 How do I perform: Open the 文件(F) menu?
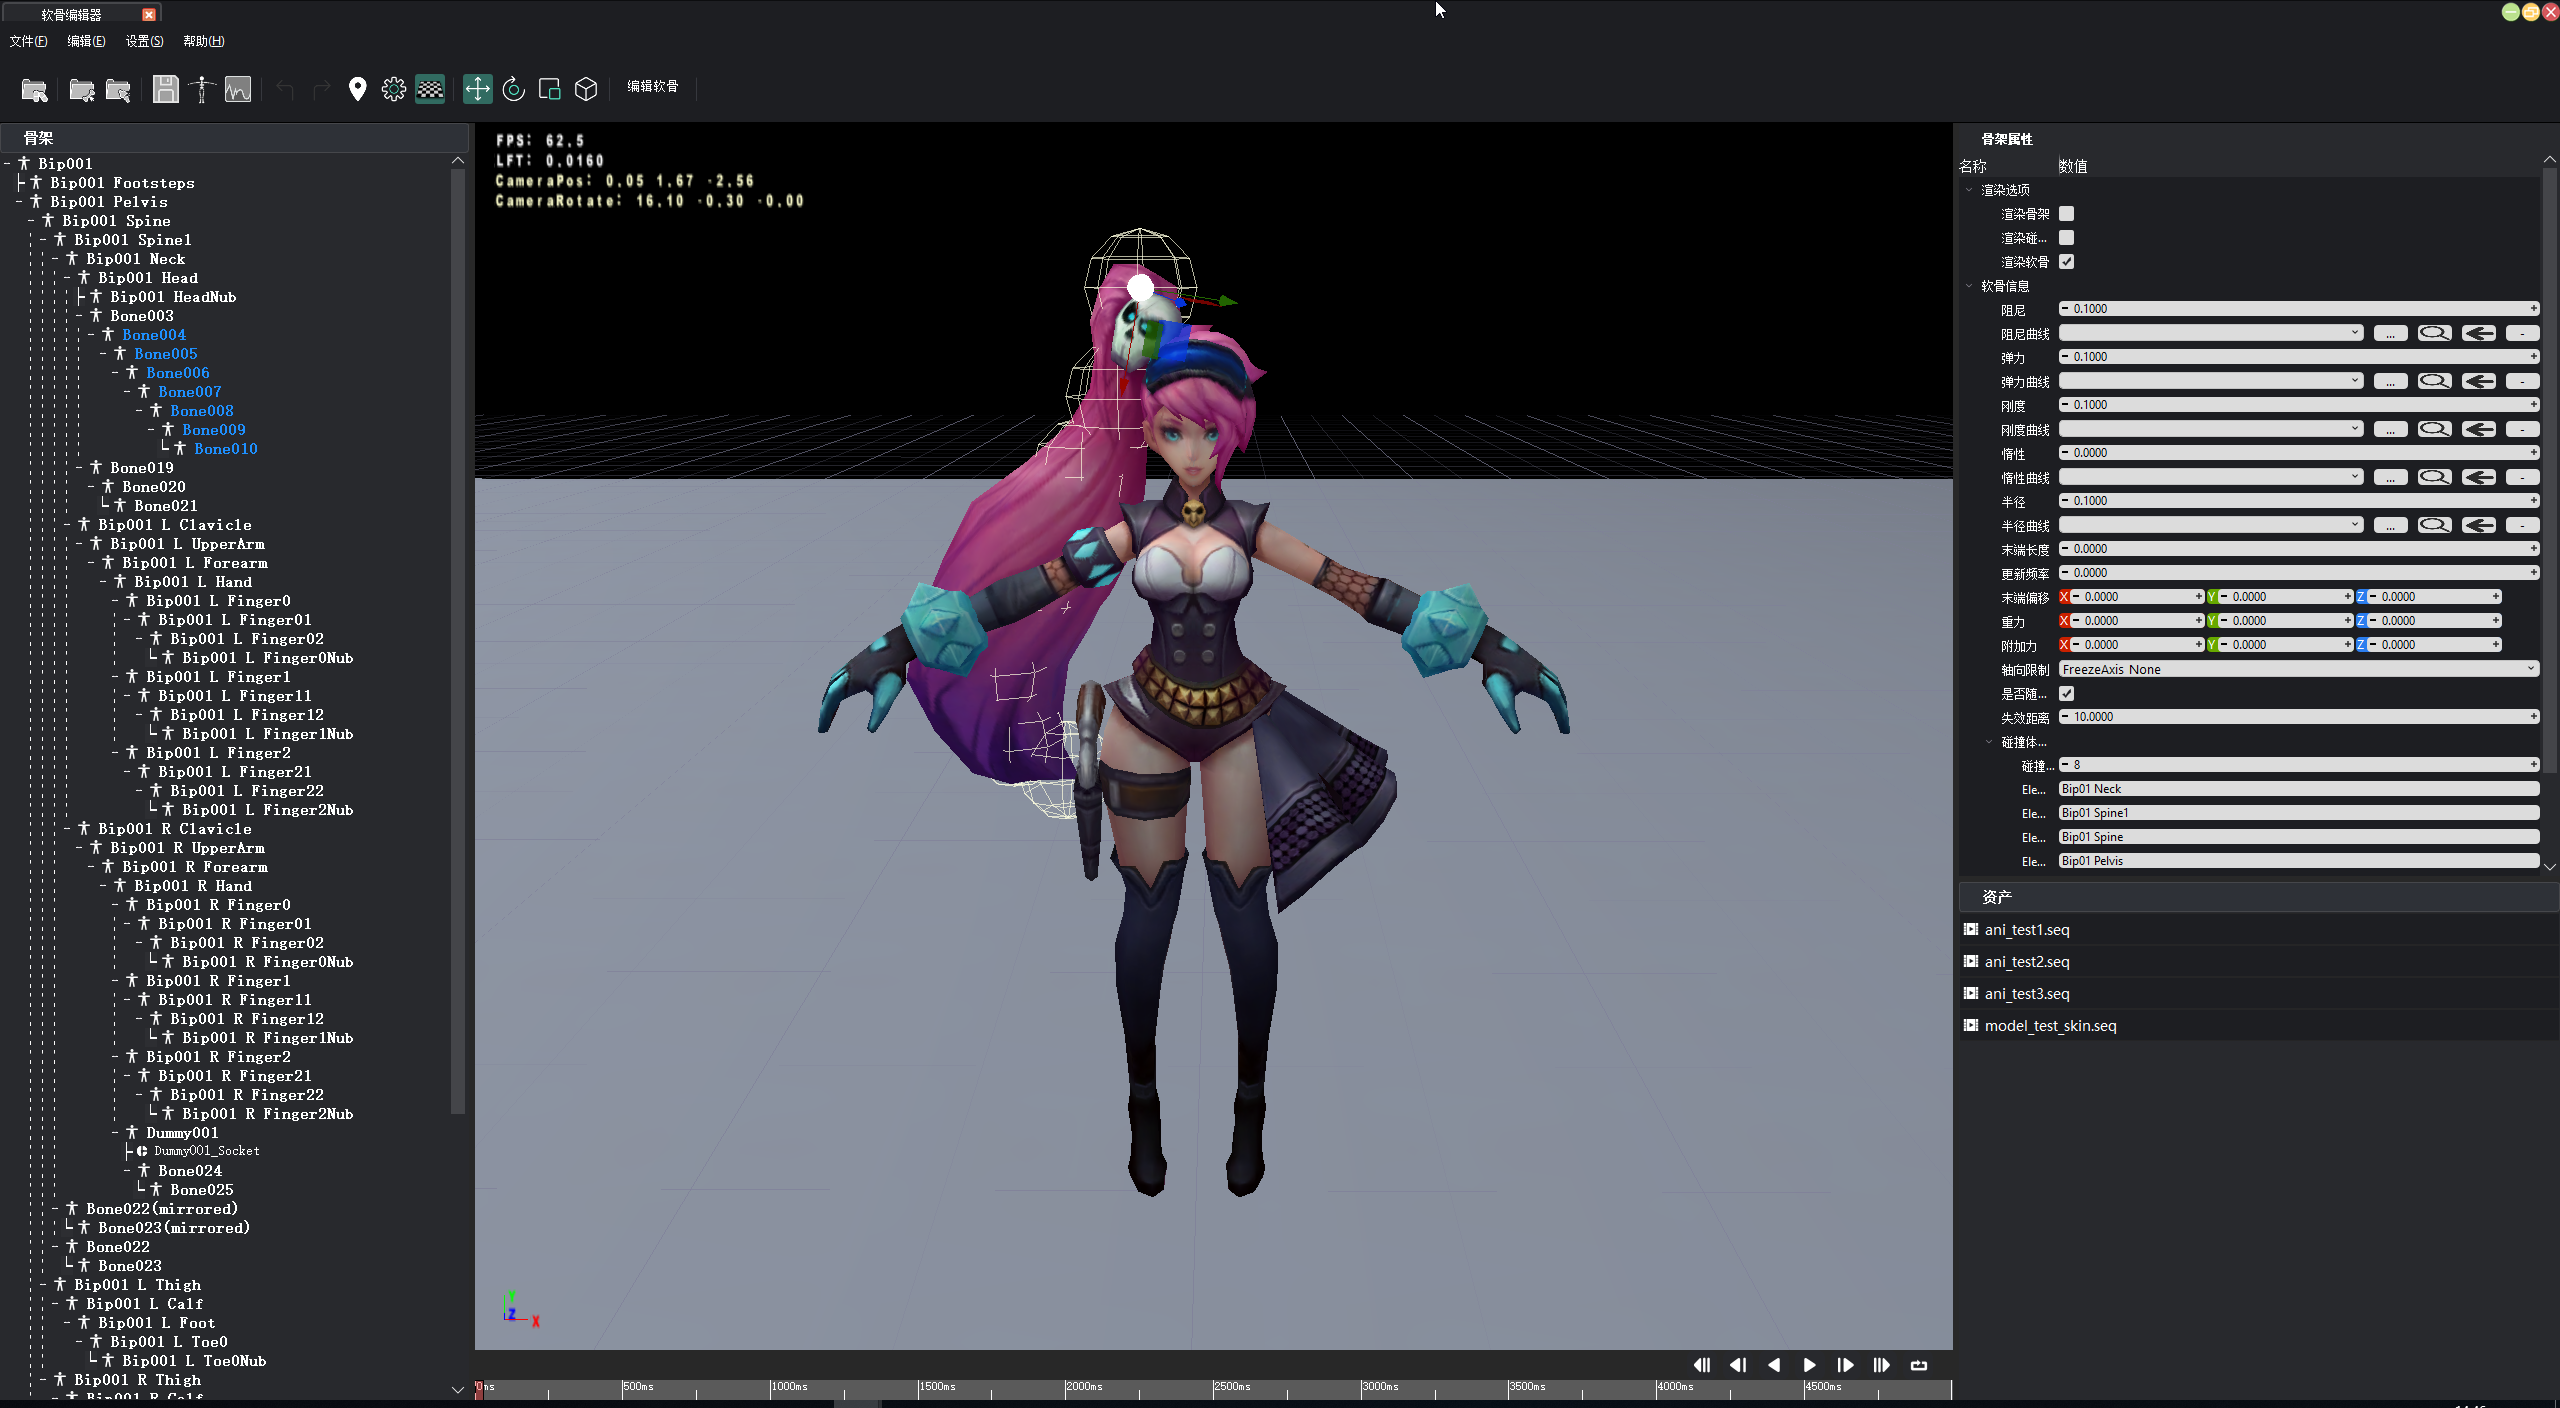[x=28, y=41]
